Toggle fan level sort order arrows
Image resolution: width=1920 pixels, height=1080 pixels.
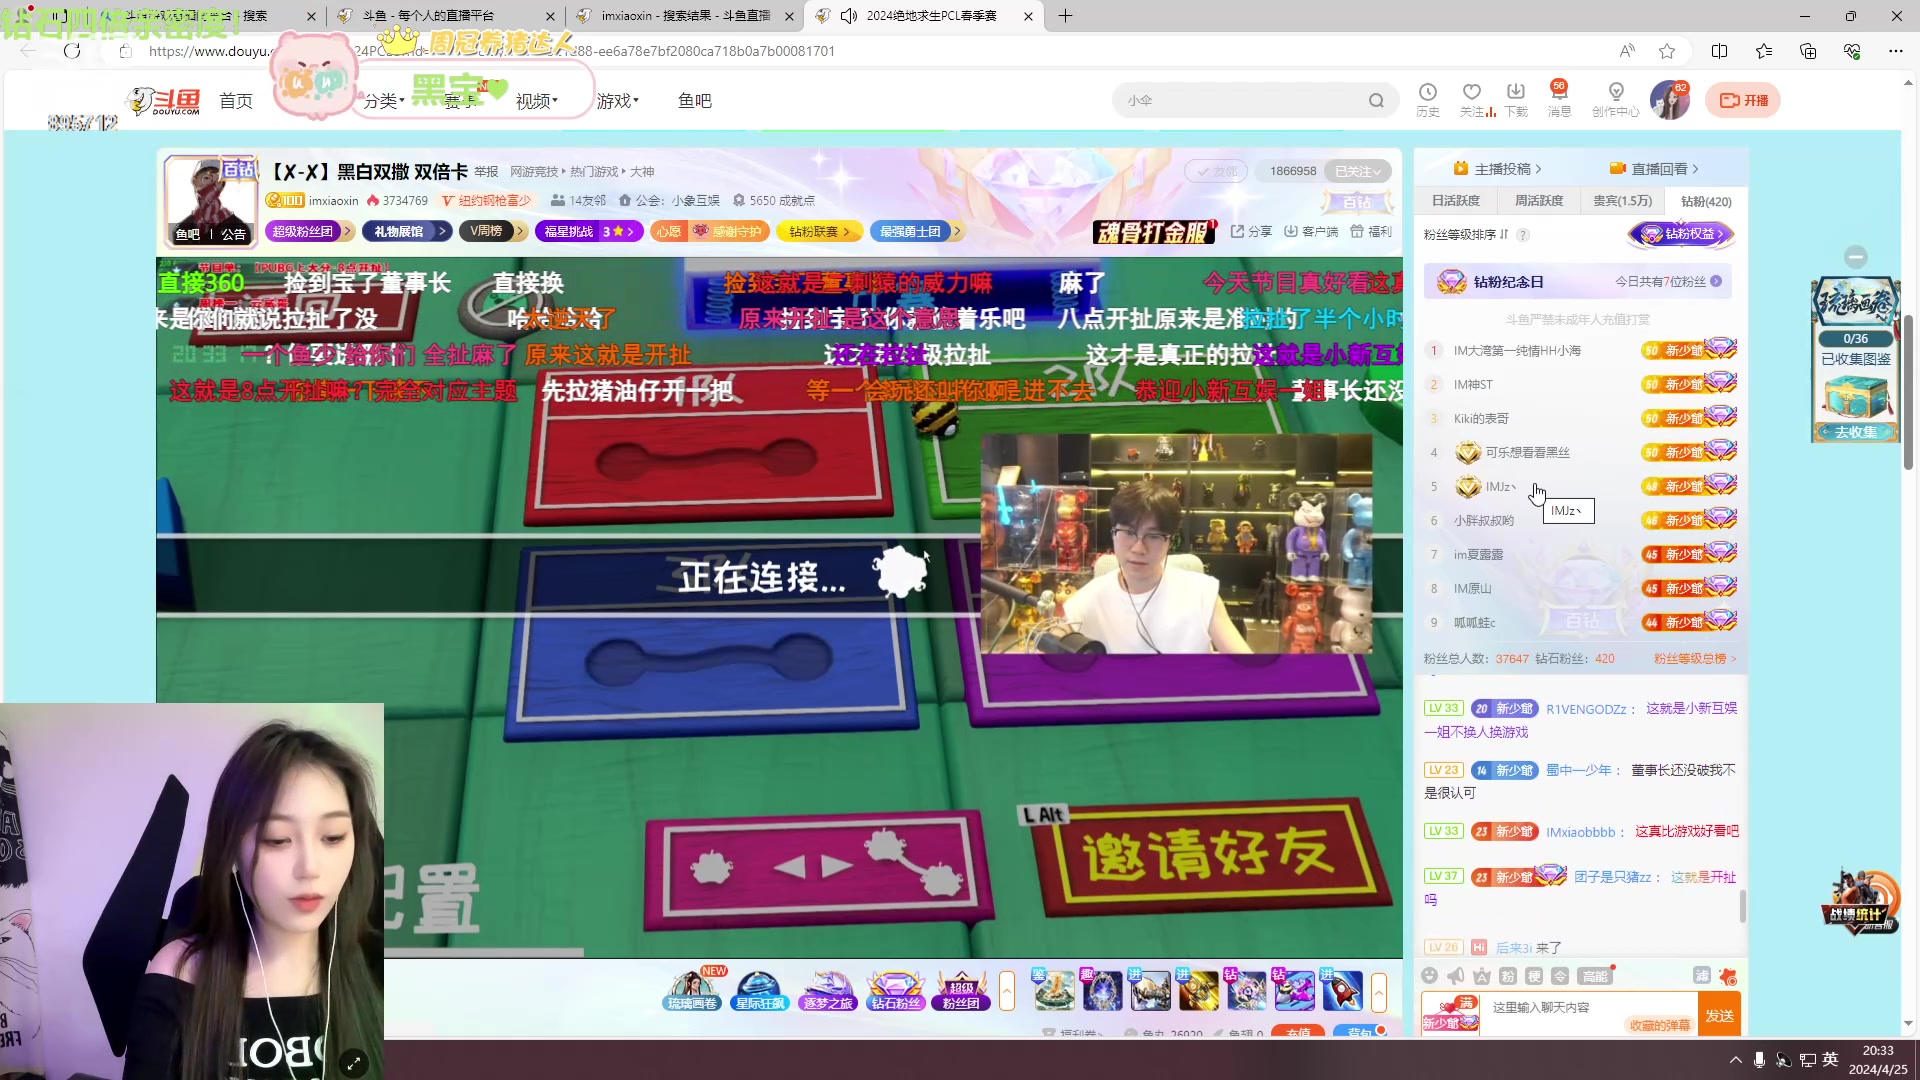coord(1504,235)
